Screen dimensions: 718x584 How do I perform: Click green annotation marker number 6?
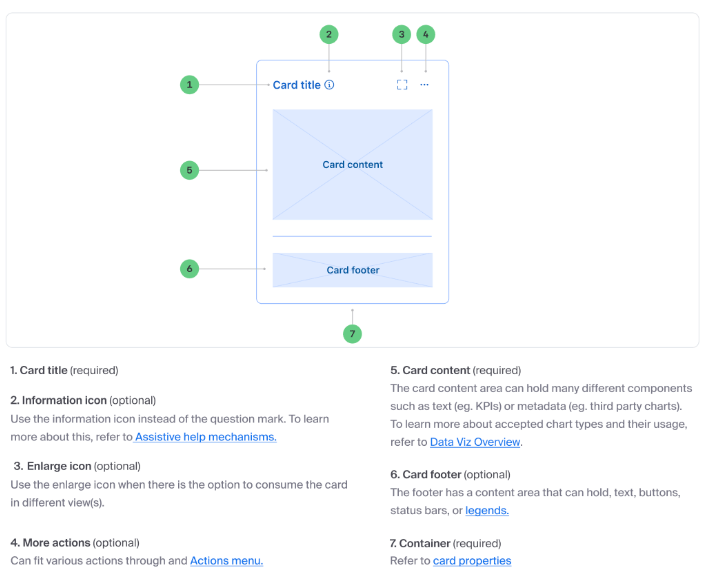click(190, 268)
